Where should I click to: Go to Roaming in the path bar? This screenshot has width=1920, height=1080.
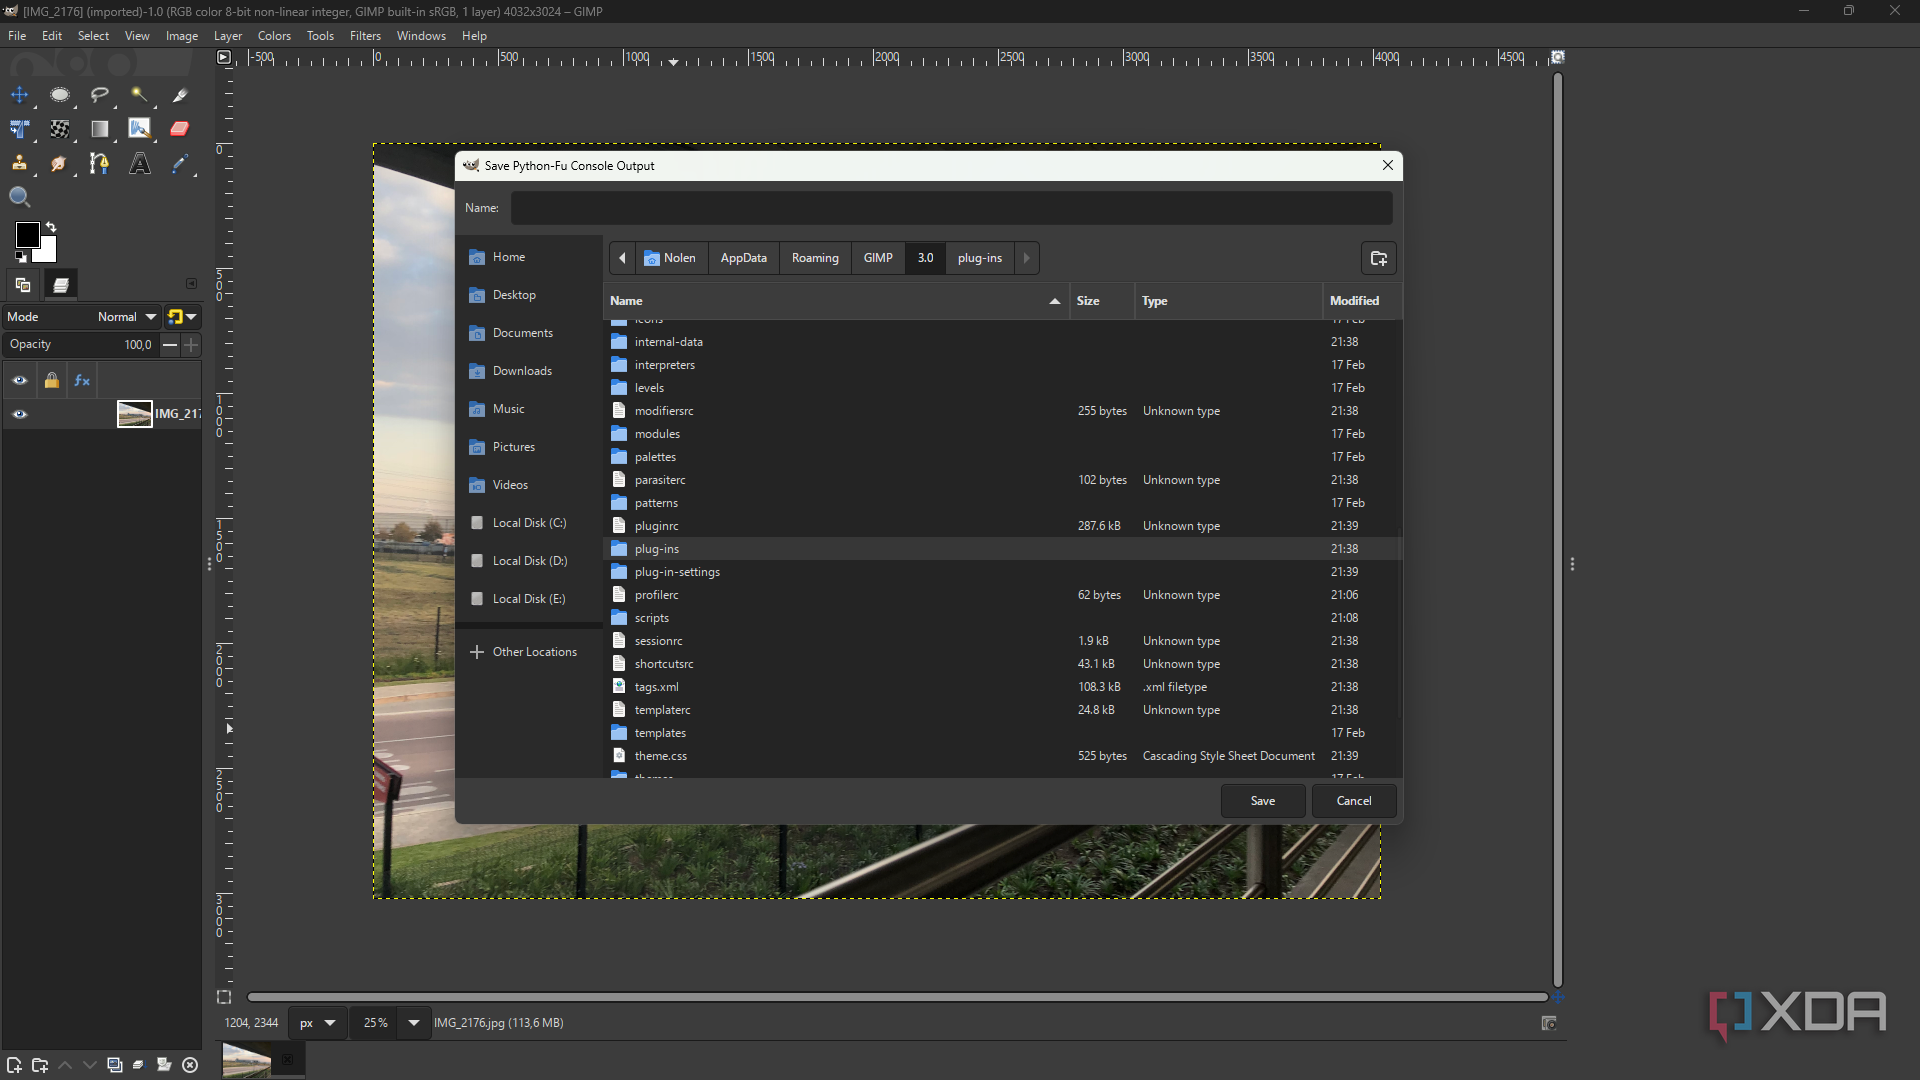tap(815, 258)
